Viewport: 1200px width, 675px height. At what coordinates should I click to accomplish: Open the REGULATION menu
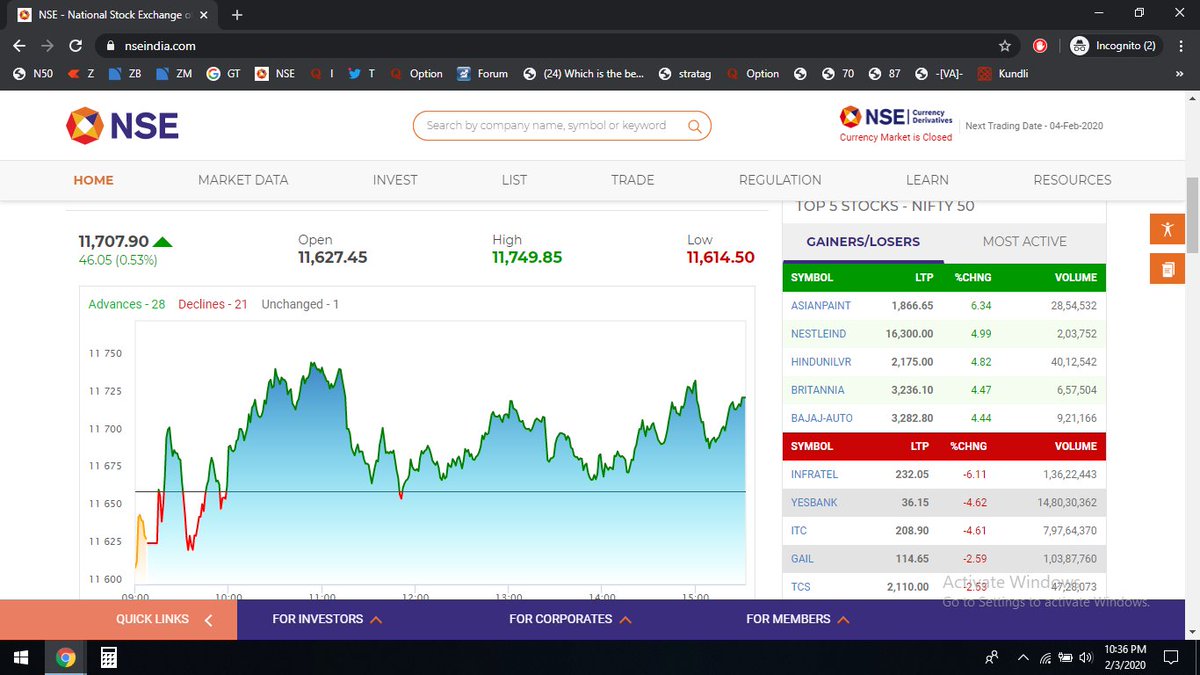[780, 180]
